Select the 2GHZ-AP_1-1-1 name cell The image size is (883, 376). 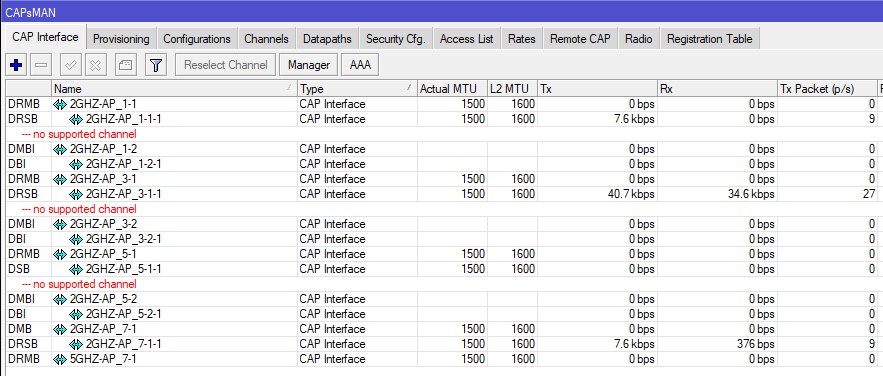[x=174, y=119]
